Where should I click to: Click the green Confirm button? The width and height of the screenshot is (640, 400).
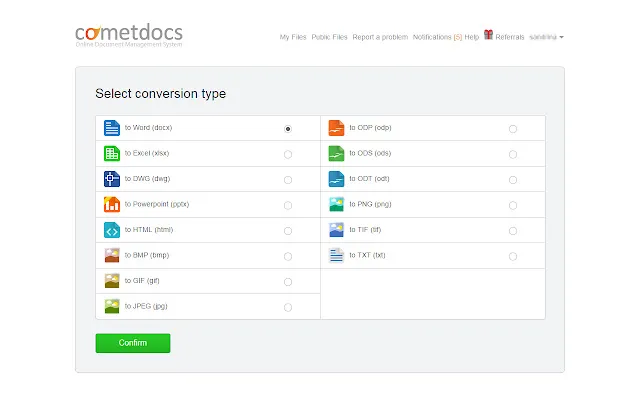133,343
